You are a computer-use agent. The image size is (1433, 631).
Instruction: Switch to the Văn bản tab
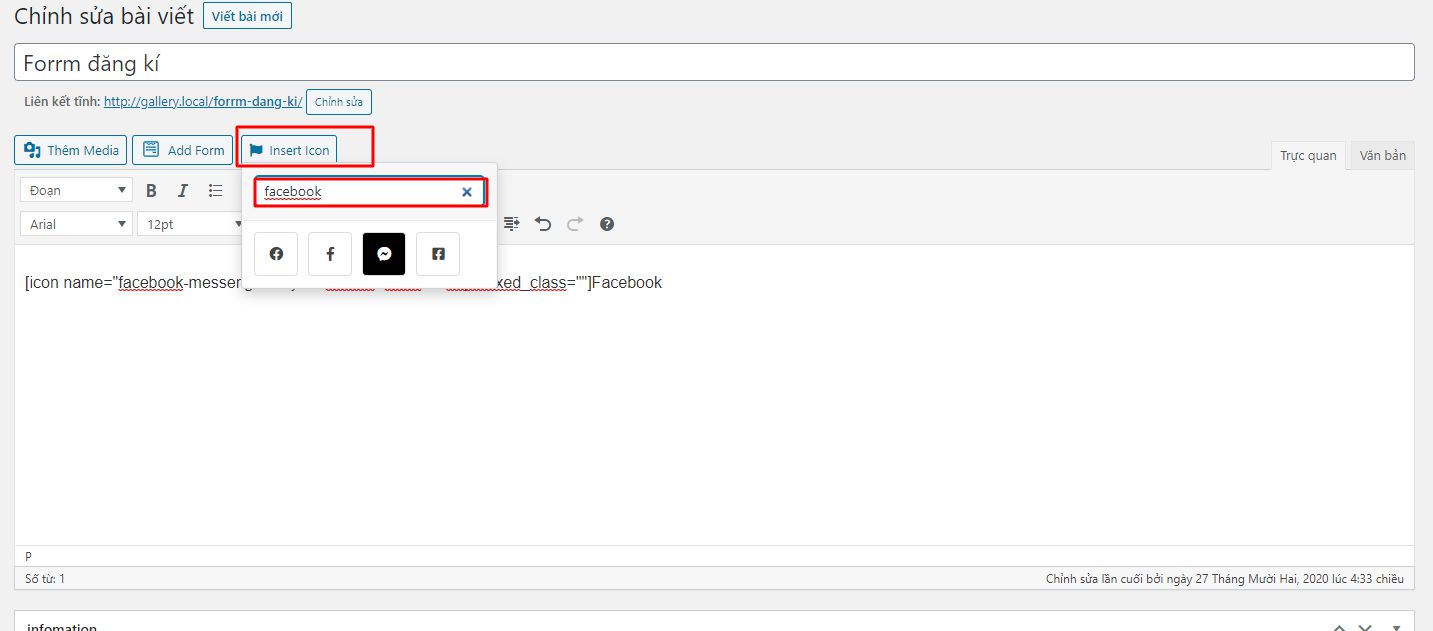pyautogui.click(x=1382, y=155)
